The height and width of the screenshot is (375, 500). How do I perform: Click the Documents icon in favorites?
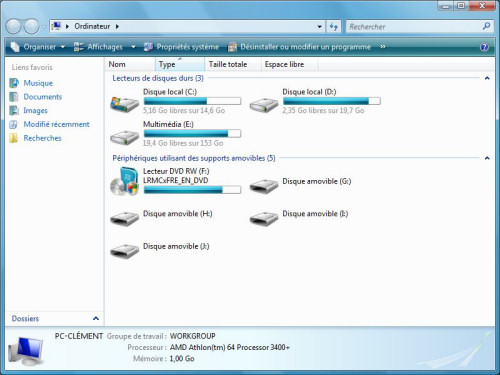(14, 97)
